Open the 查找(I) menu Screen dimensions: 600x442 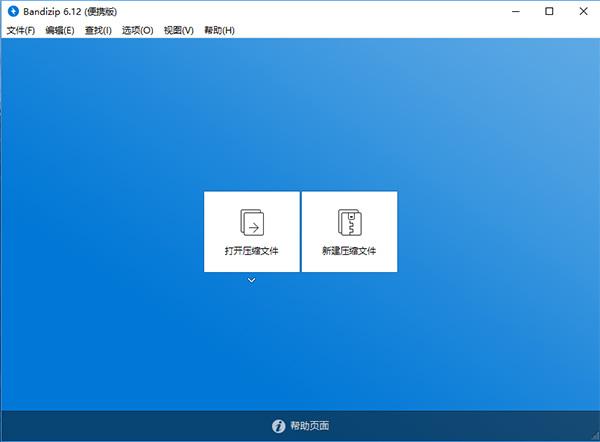(98, 30)
